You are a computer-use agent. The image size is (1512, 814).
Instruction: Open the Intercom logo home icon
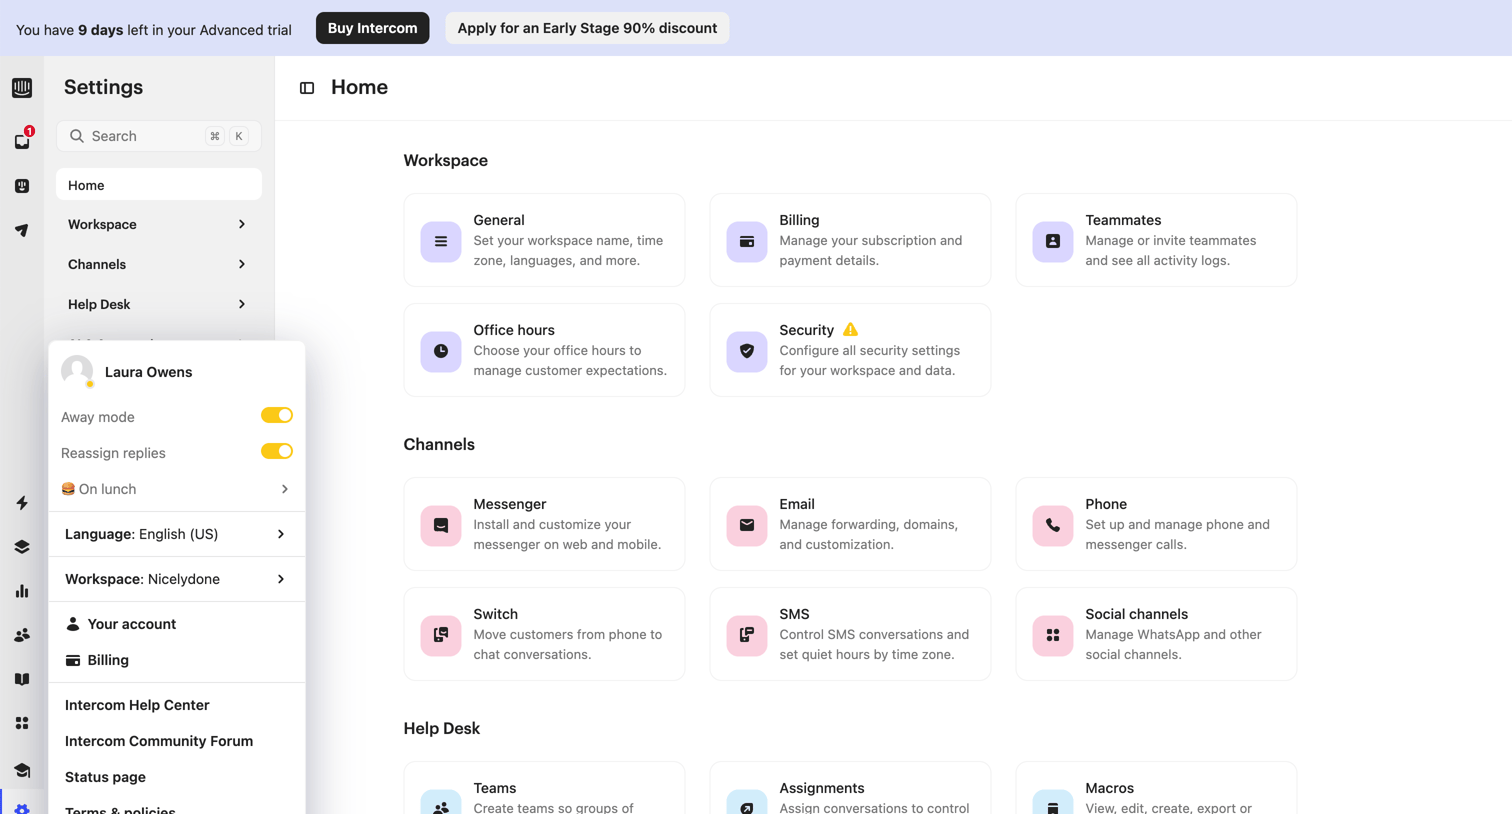22,88
